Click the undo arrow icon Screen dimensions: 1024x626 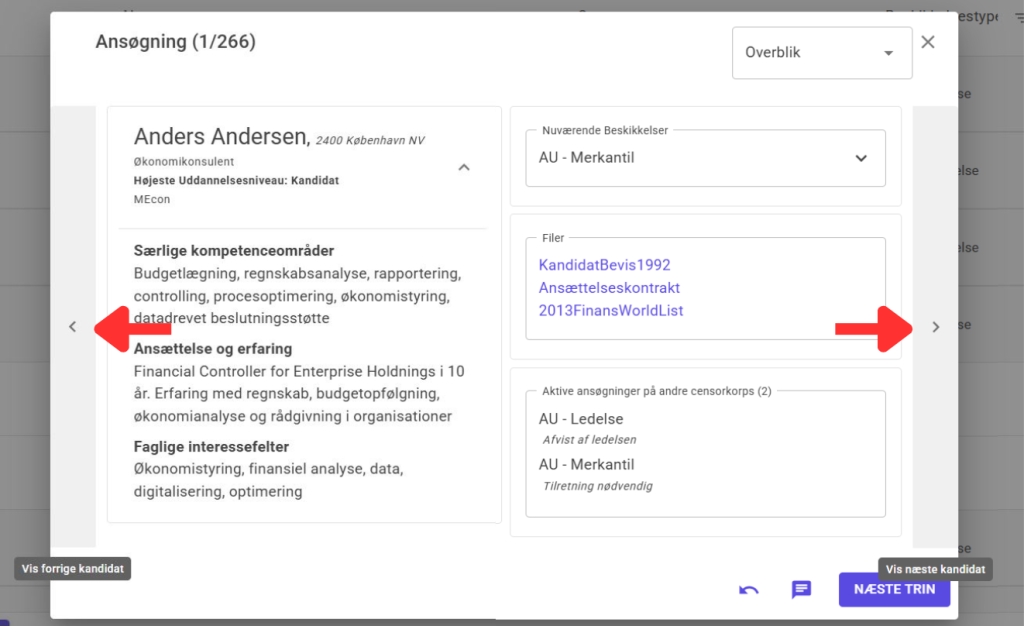[749, 590]
